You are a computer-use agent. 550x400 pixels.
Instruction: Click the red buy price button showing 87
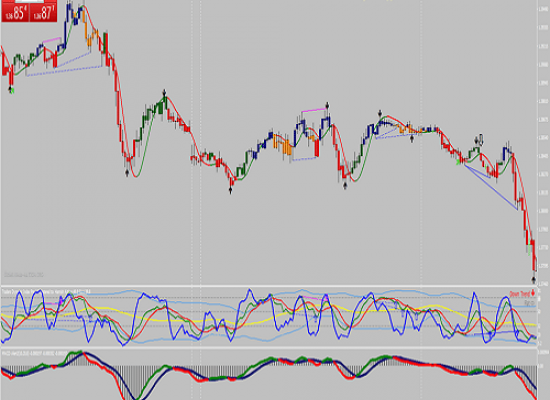43,13
